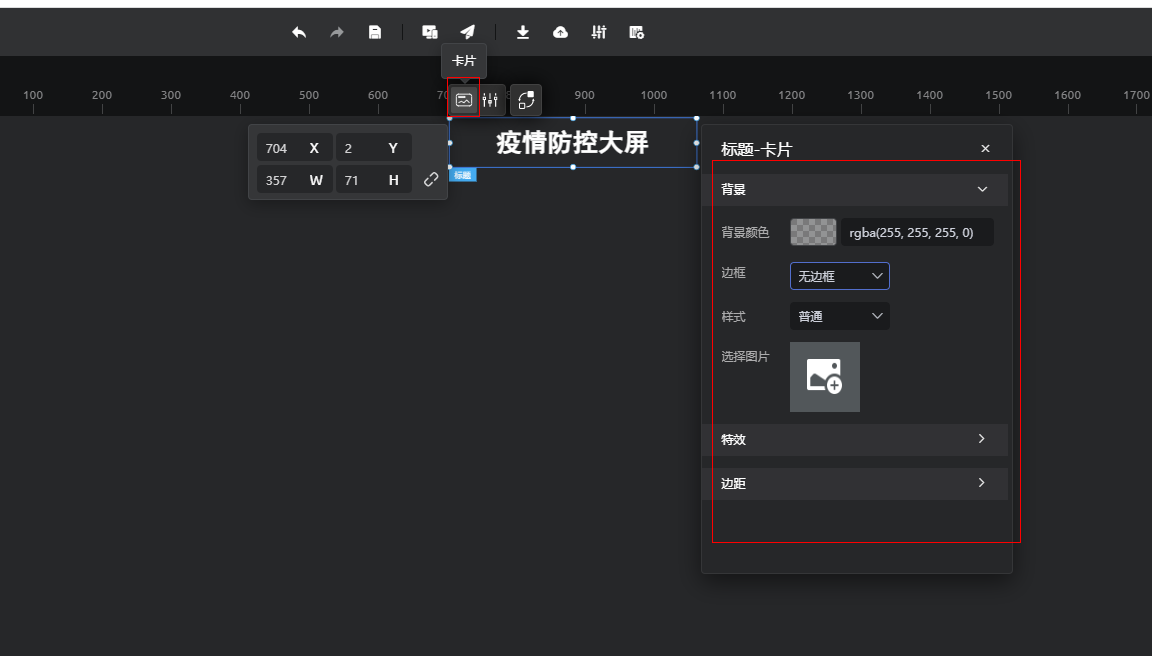
Task: Edit the X position field showing 704
Action: 295,148
